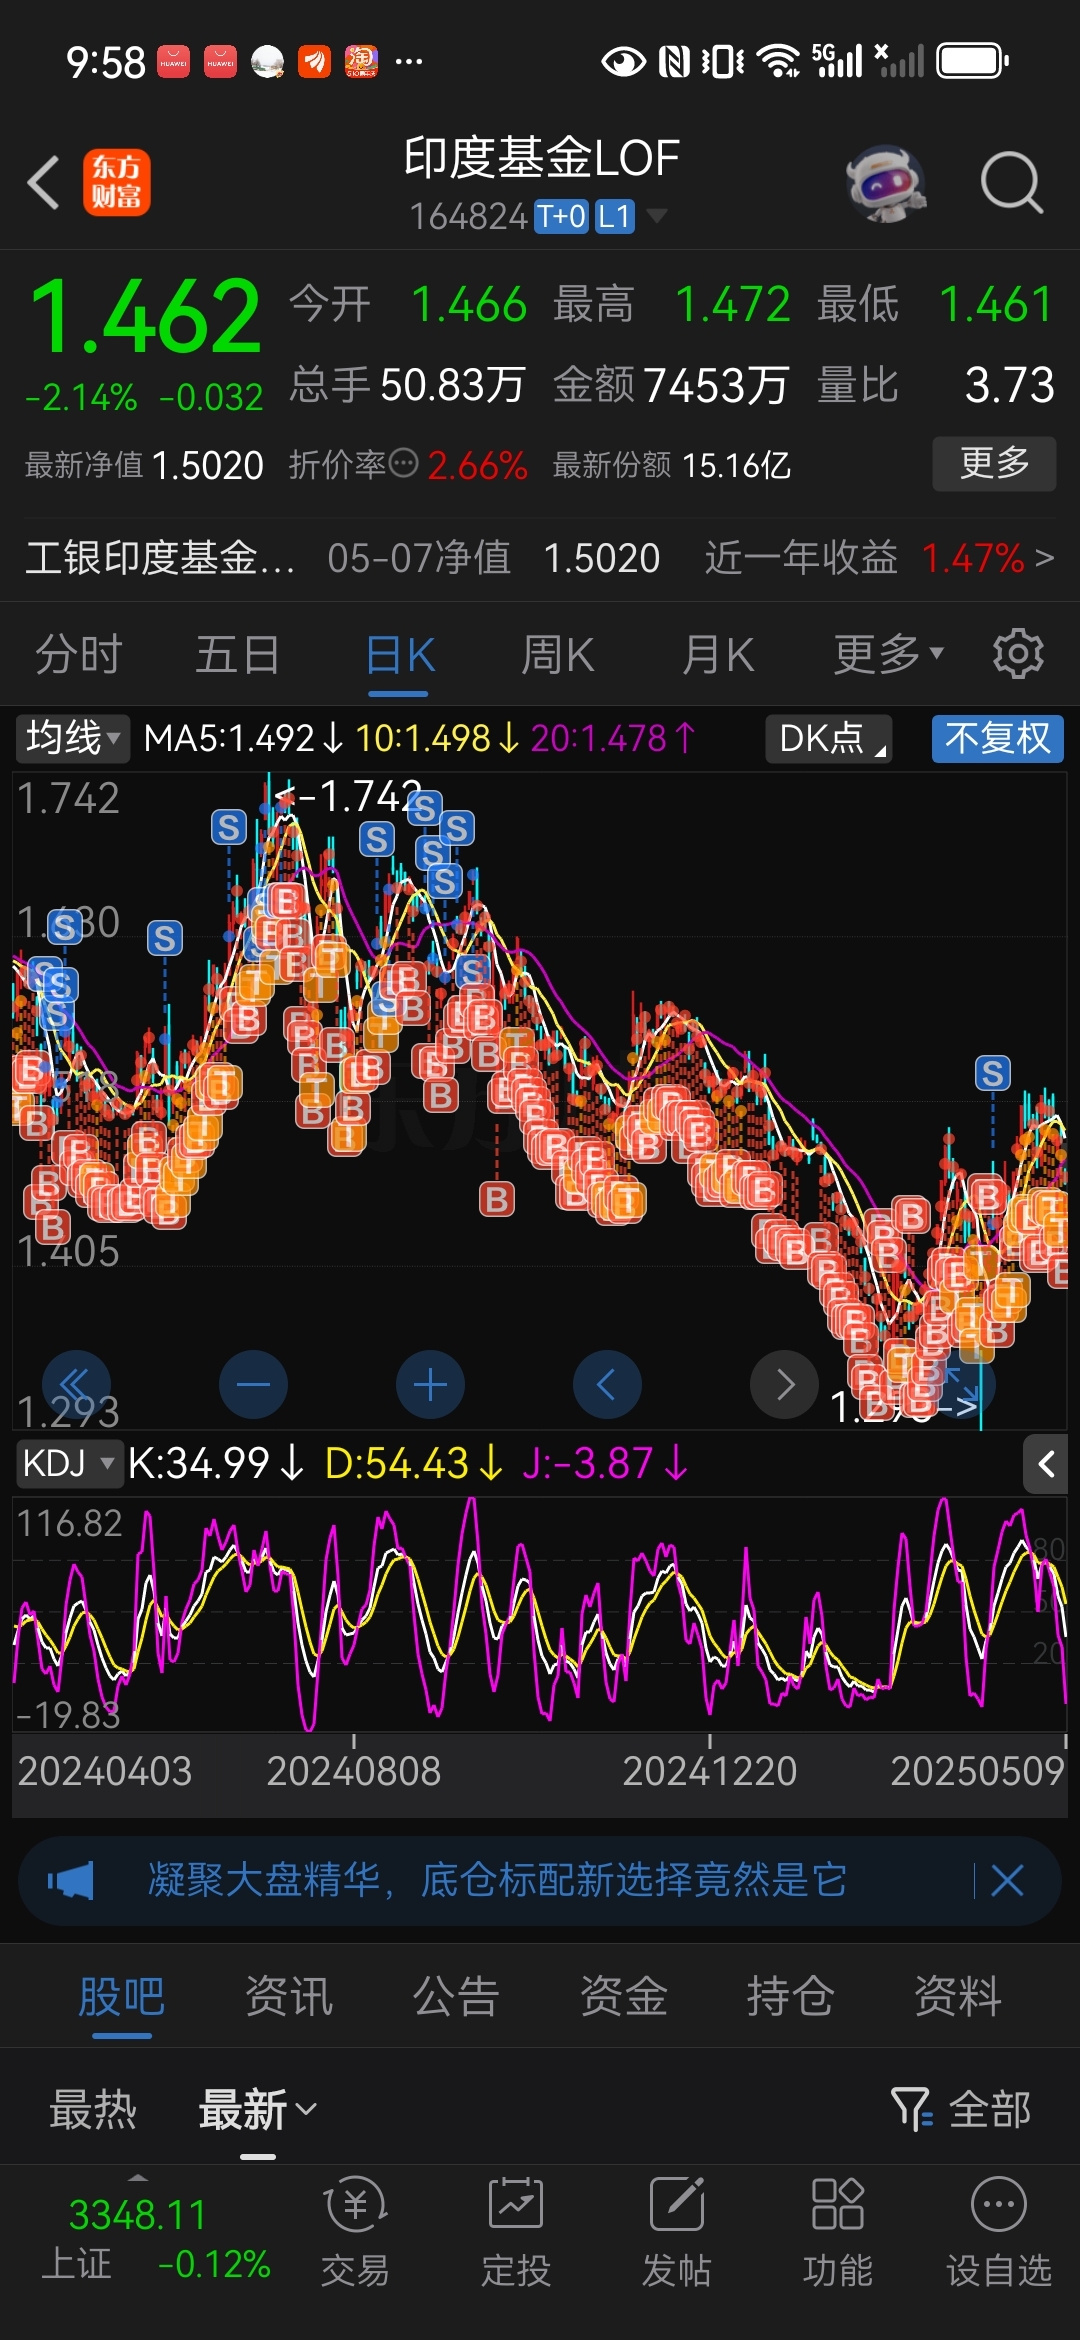Tap S marker near 20250509
1080x2340 pixels.
(993, 1073)
